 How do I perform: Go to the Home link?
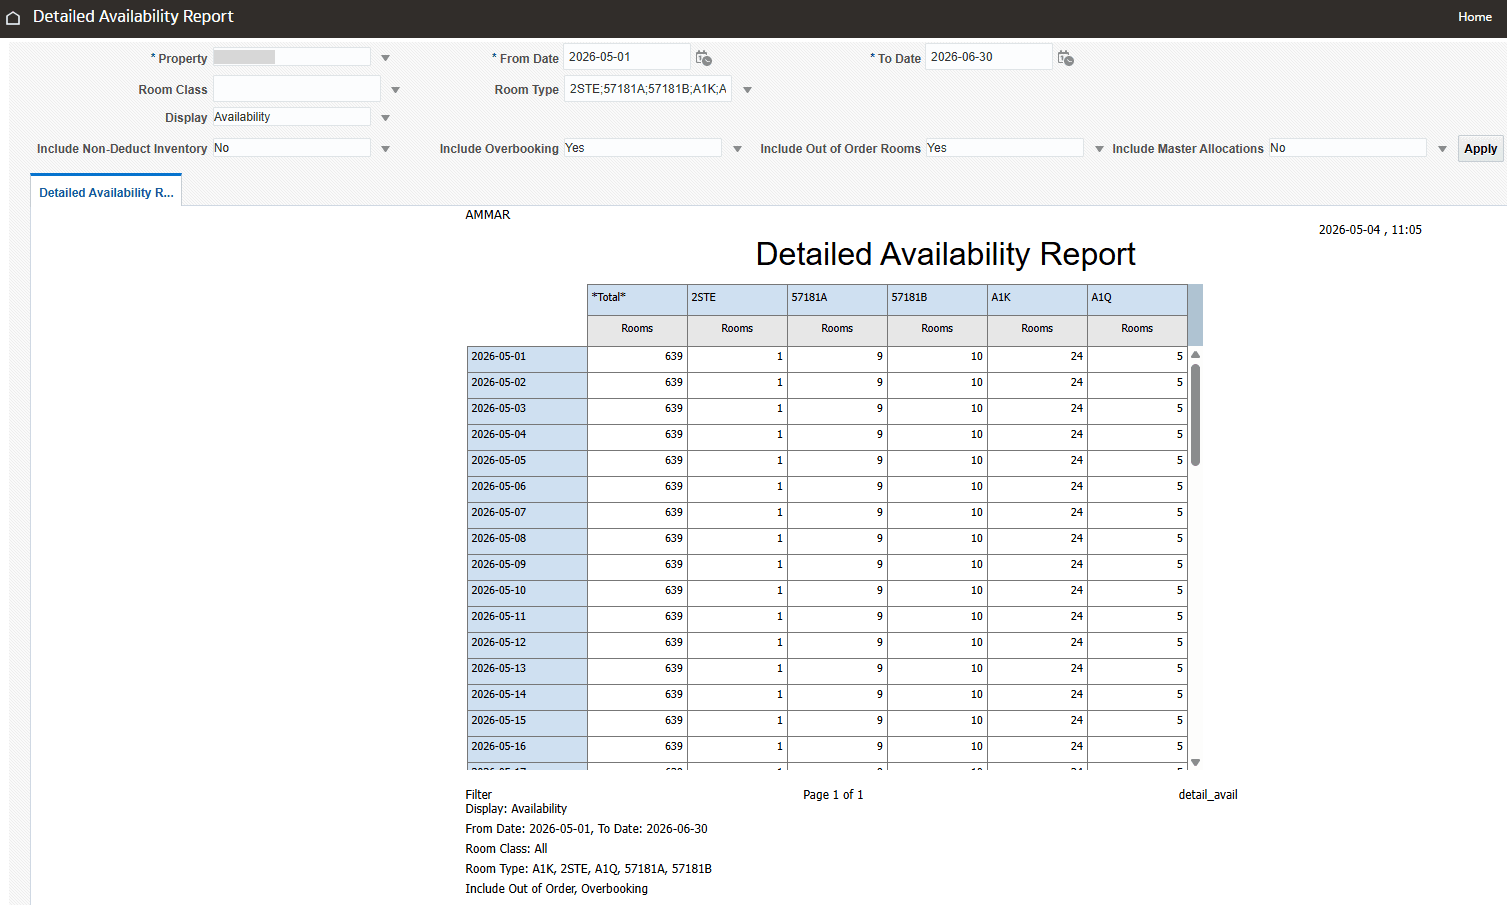tap(1474, 17)
